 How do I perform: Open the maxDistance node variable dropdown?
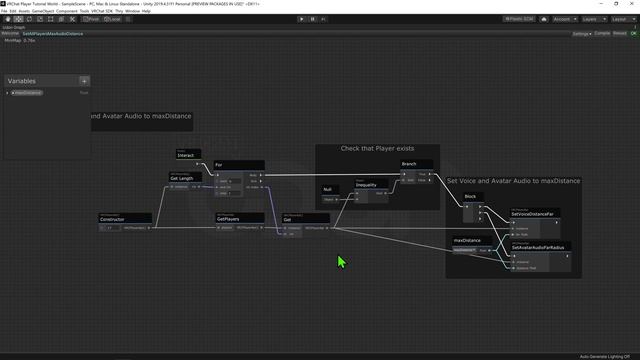tap(464, 250)
